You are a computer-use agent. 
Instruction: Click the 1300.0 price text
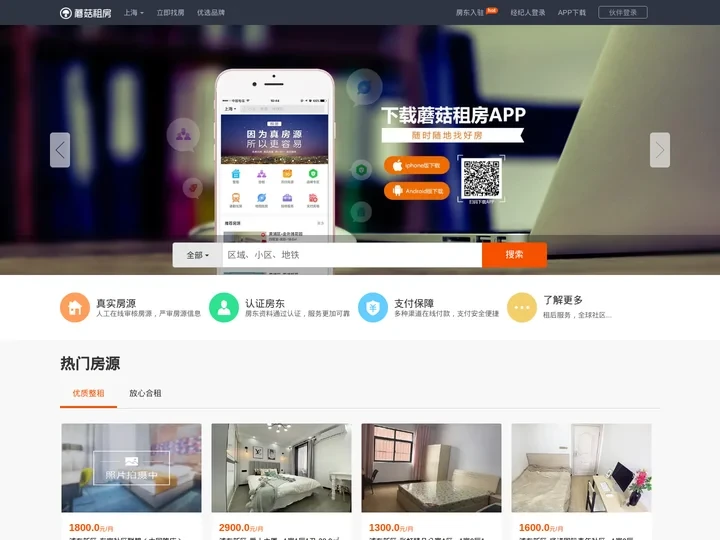[x=384, y=528]
